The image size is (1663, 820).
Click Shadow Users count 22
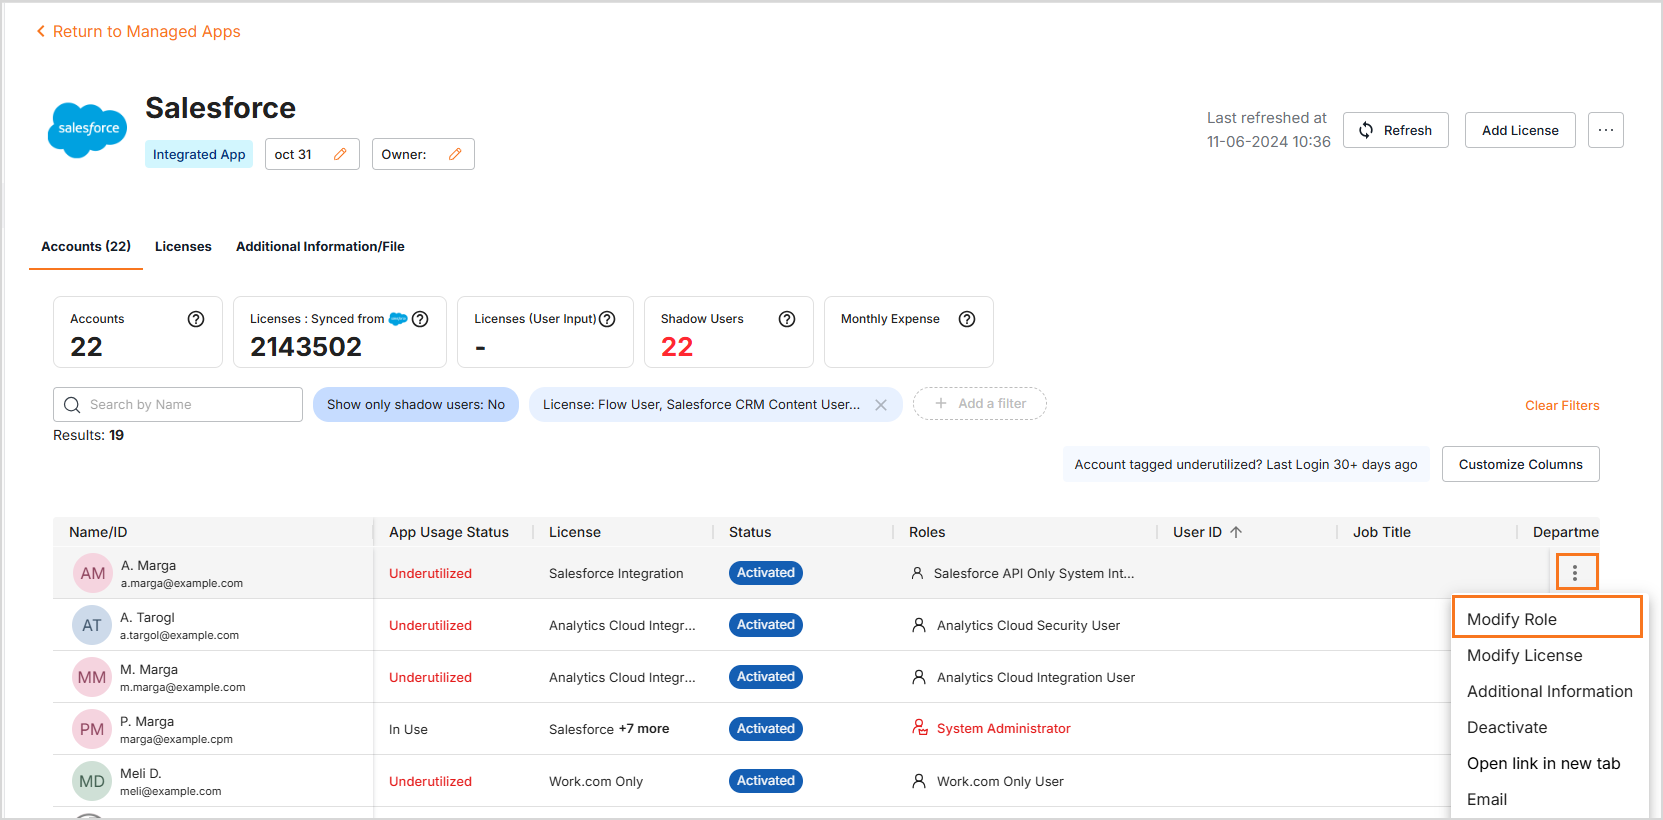(x=677, y=346)
